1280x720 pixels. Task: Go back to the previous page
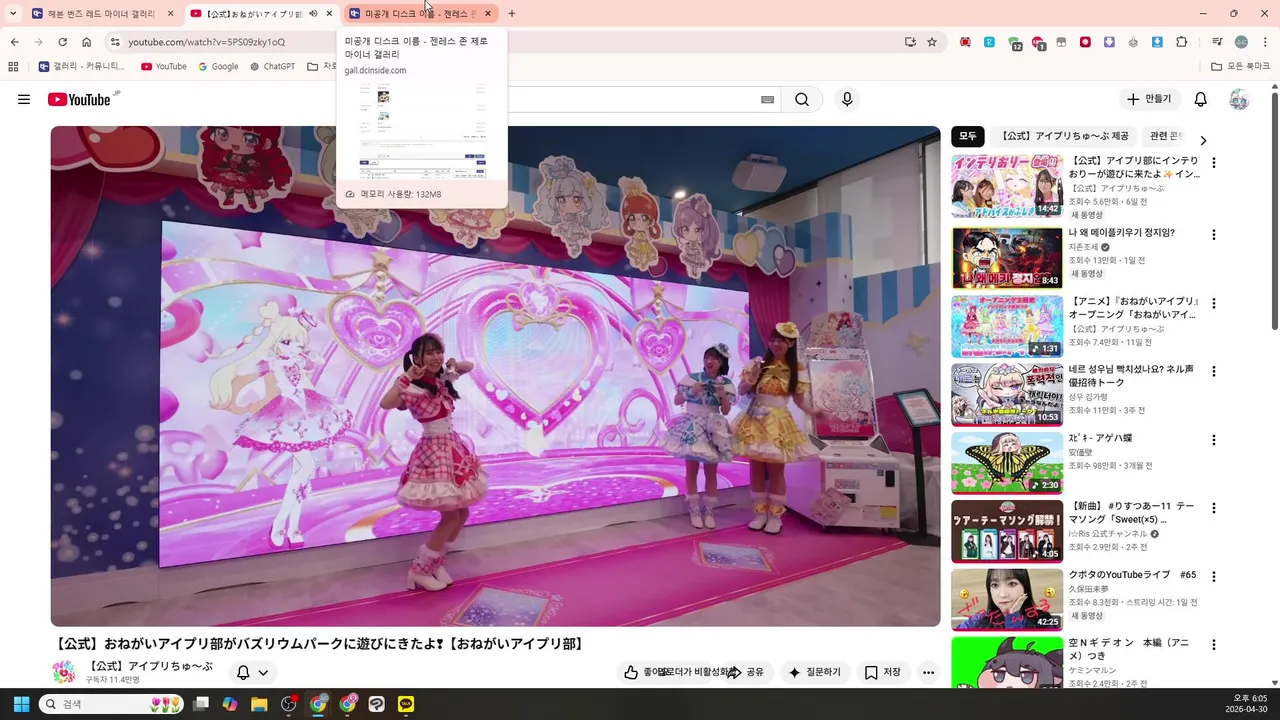click(15, 42)
